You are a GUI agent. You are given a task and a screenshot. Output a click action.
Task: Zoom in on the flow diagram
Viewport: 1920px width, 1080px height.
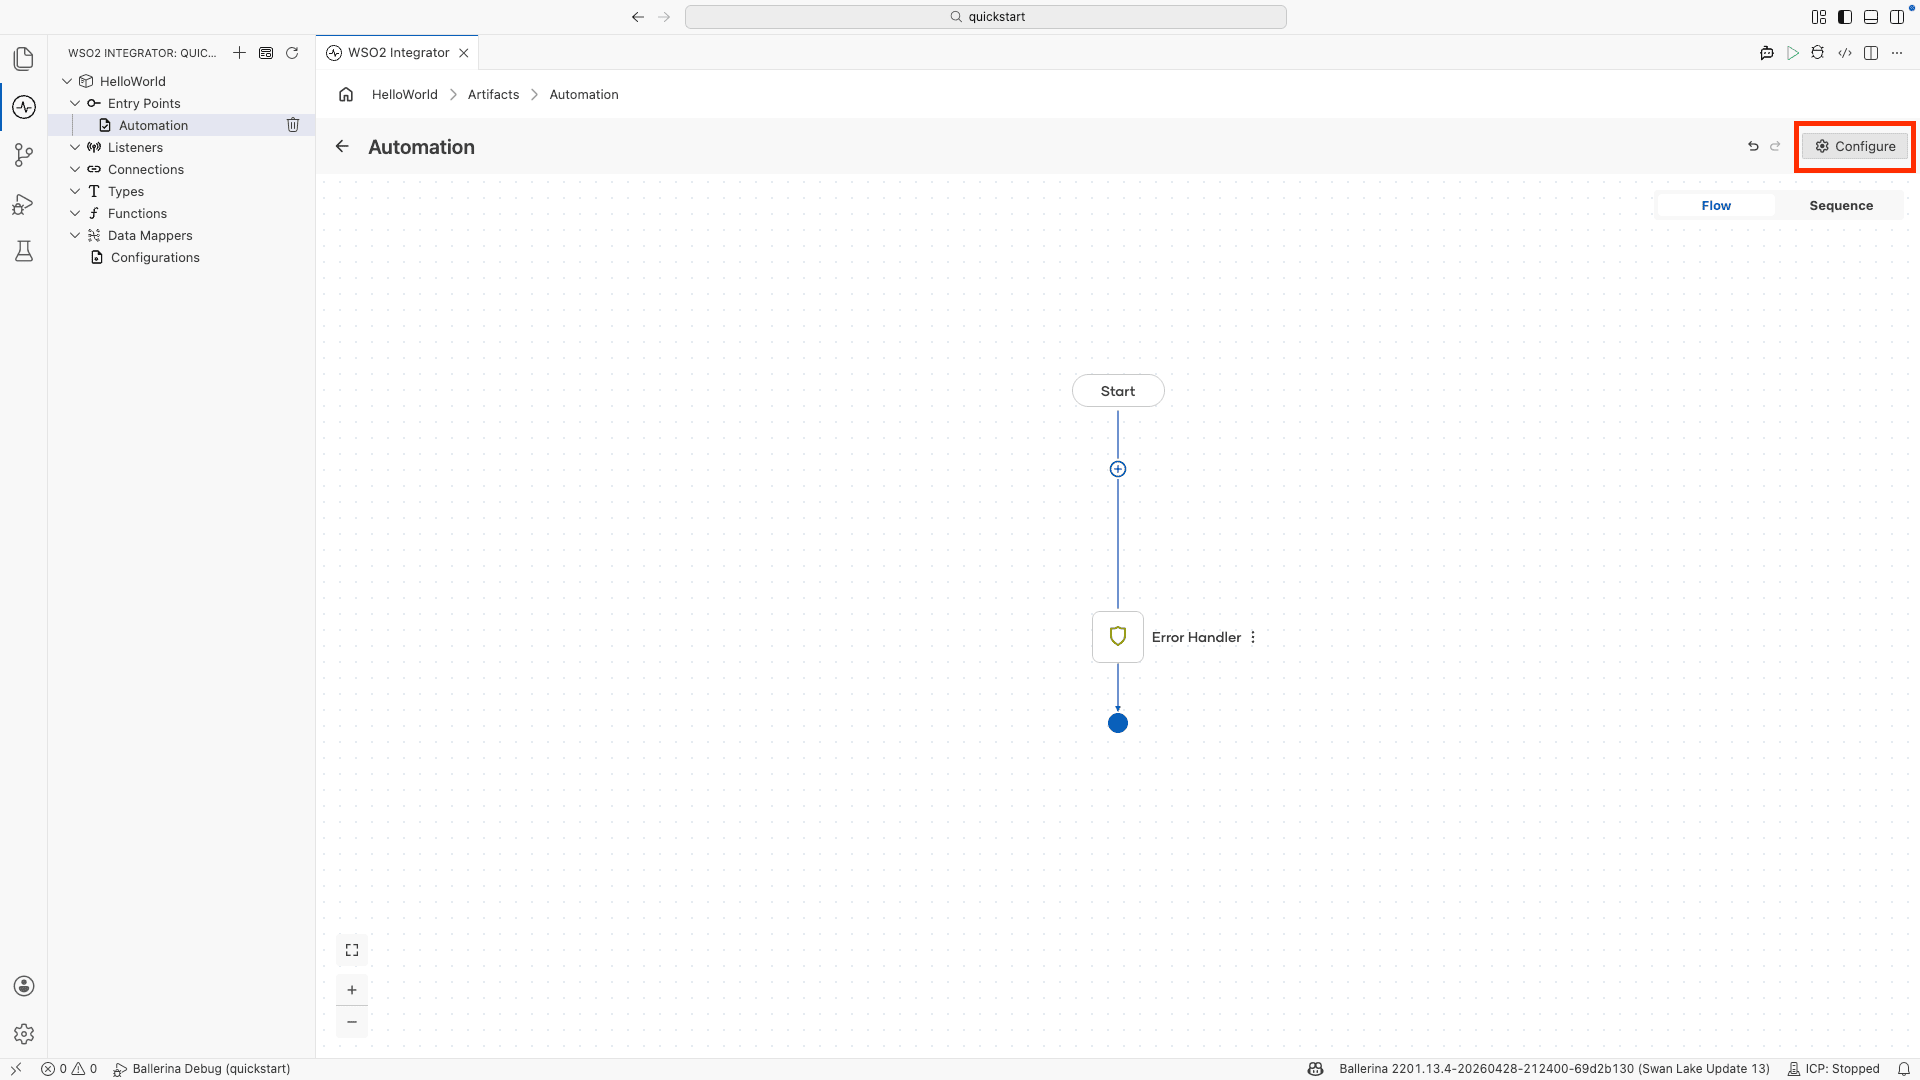click(x=352, y=990)
